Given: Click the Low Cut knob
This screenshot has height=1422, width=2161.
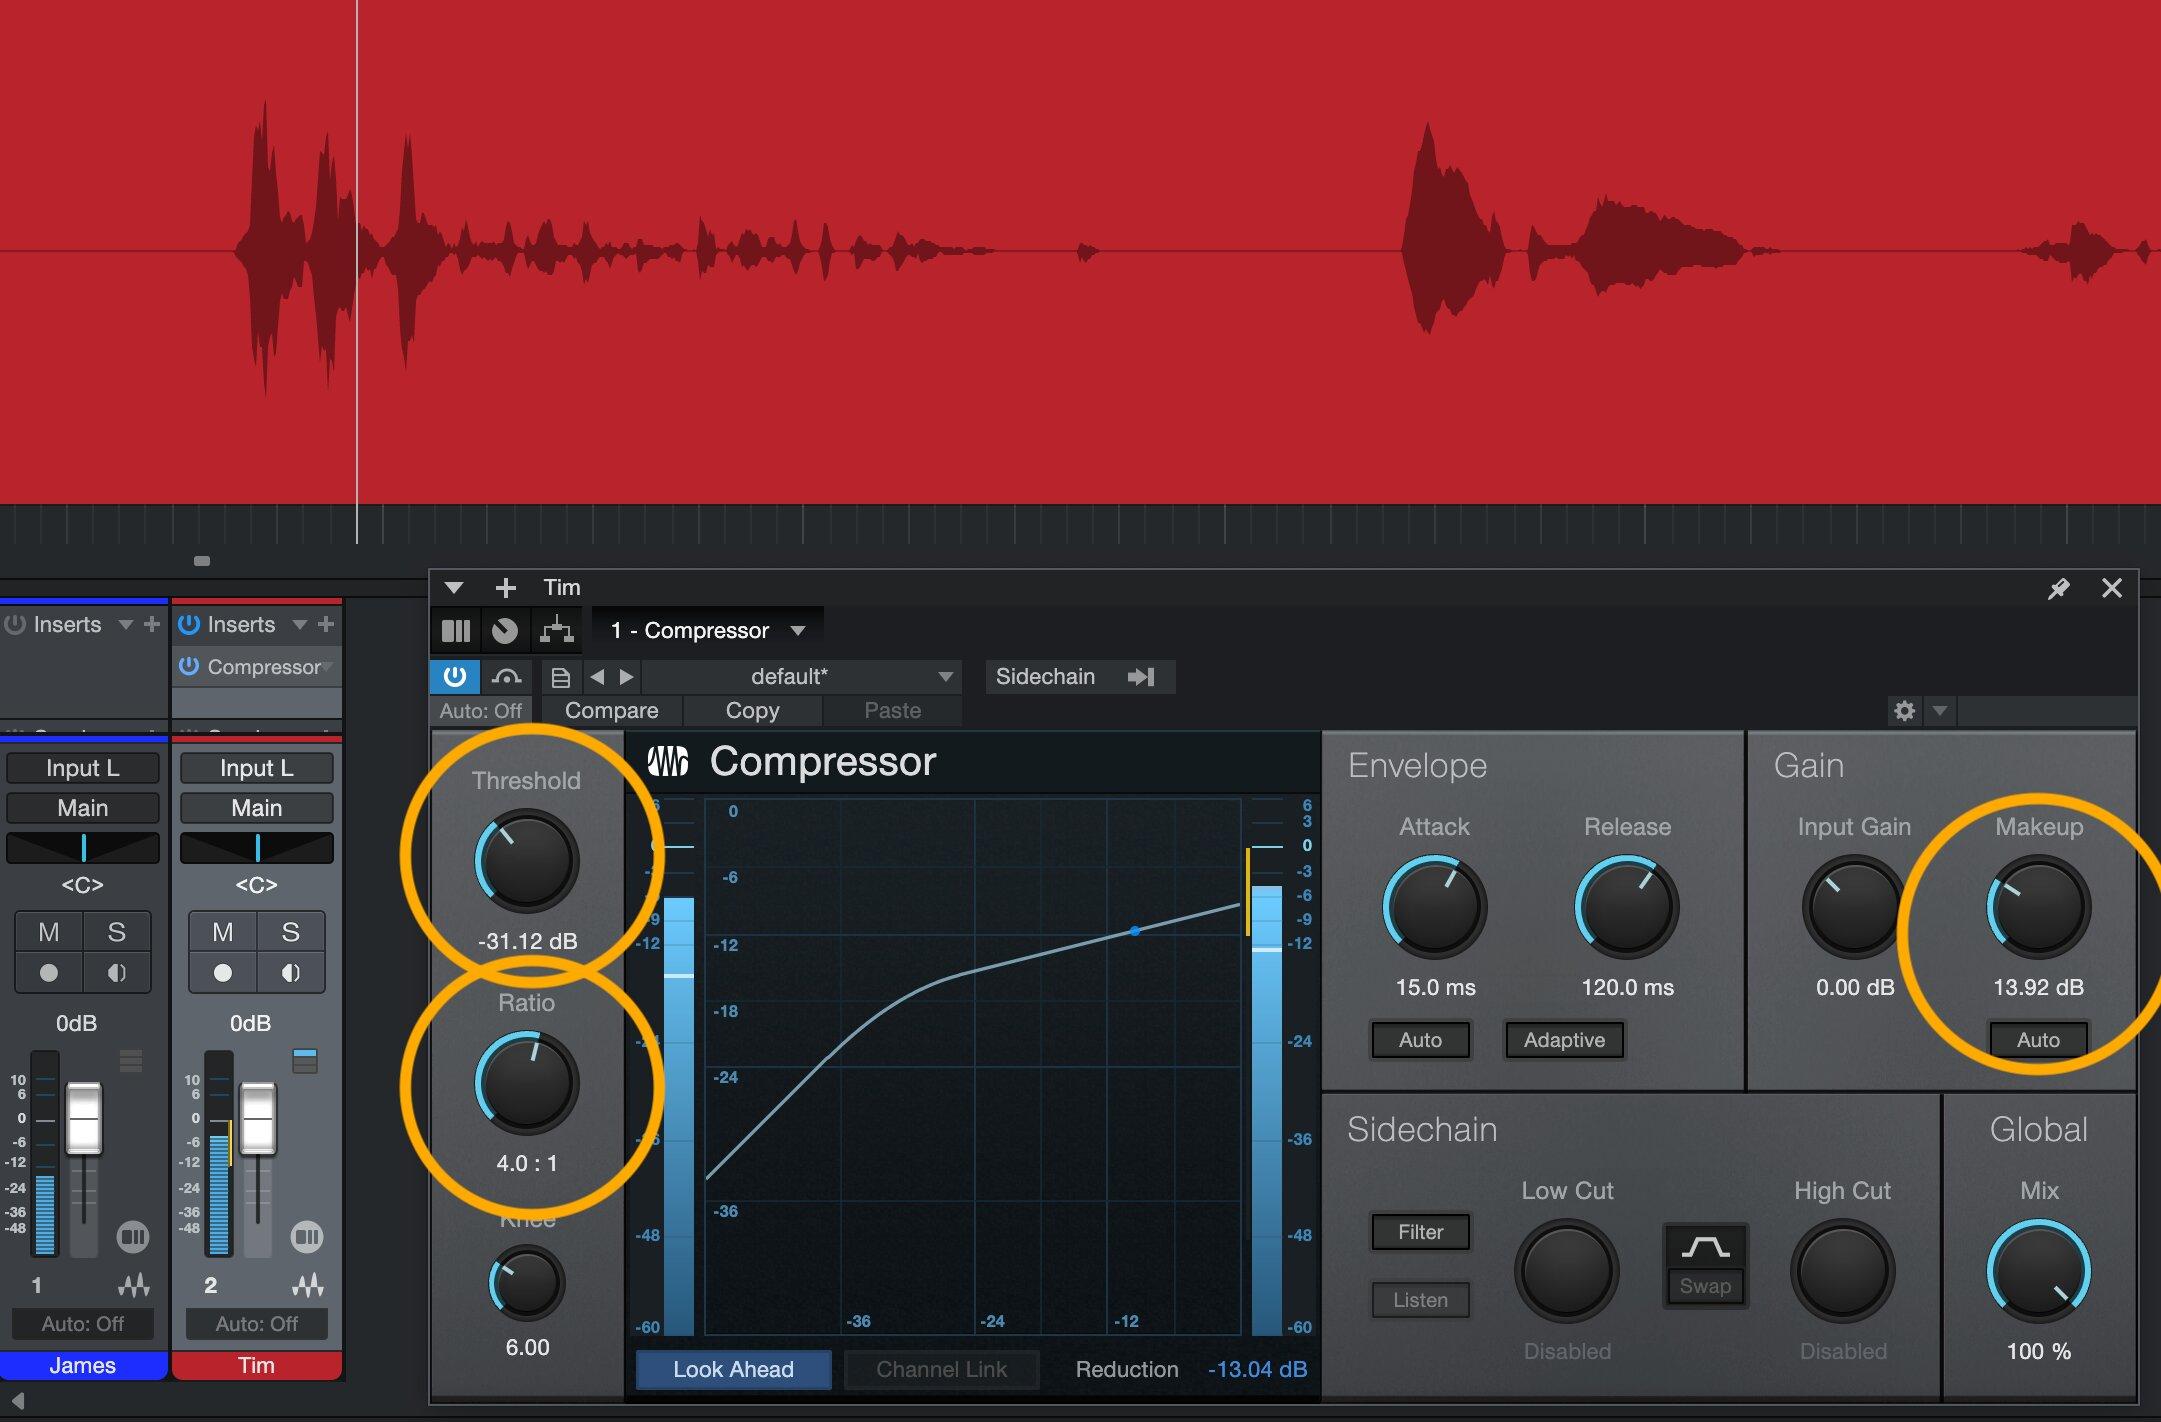Looking at the screenshot, I should click(1567, 1270).
